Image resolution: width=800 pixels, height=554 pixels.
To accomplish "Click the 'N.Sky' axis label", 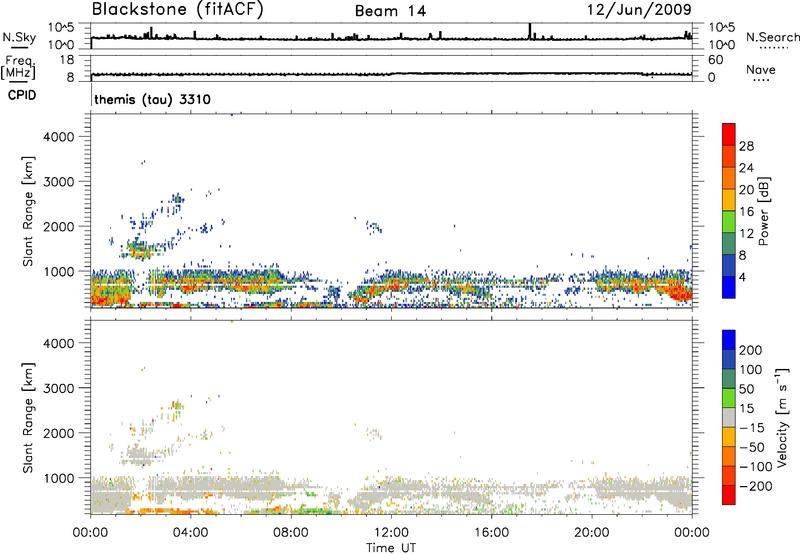I will [x=19, y=37].
